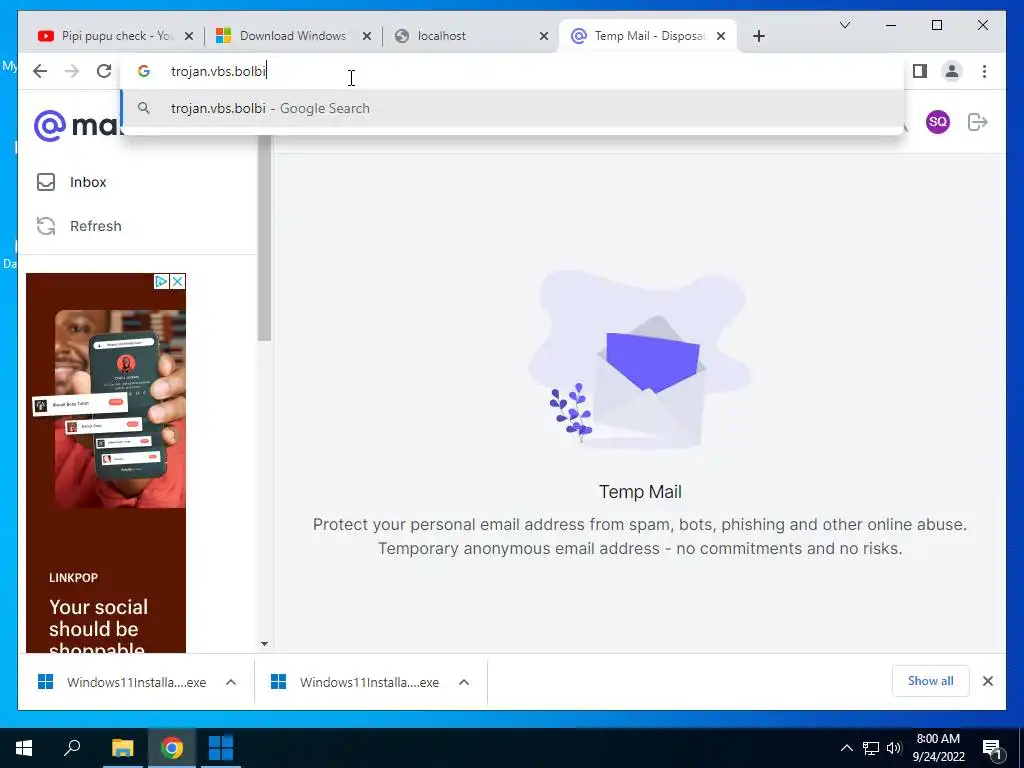Click the Windows 11 installer taskbar icon
1024x768 pixels.
coord(221,748)
